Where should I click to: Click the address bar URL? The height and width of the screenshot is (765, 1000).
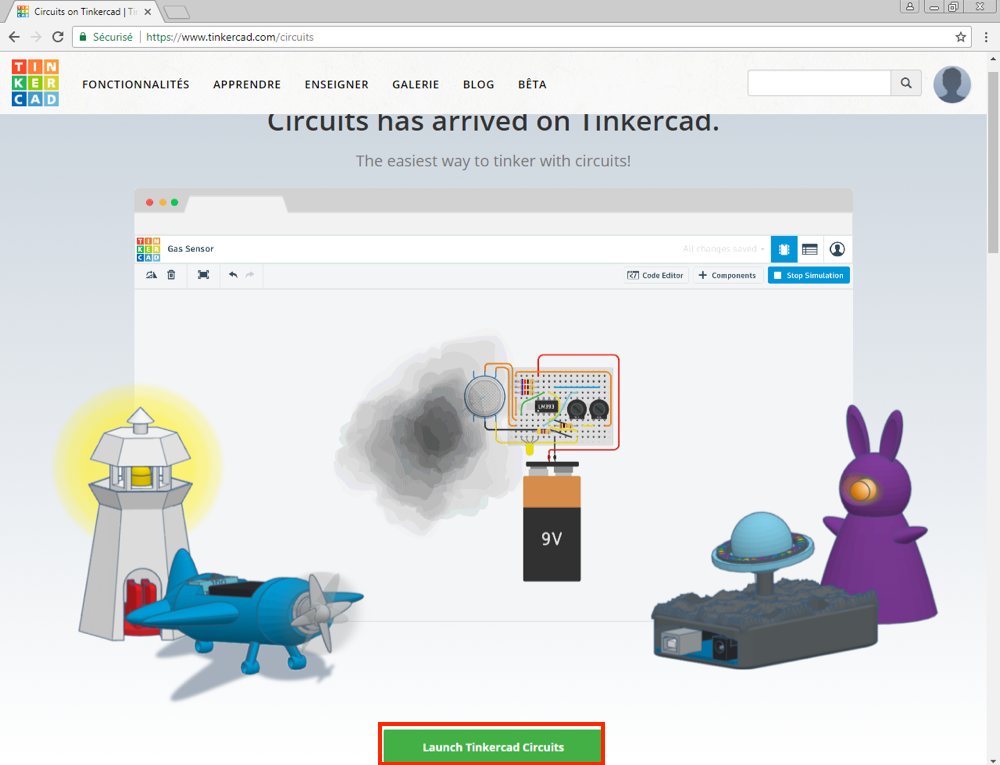click(x=230, y=37)
